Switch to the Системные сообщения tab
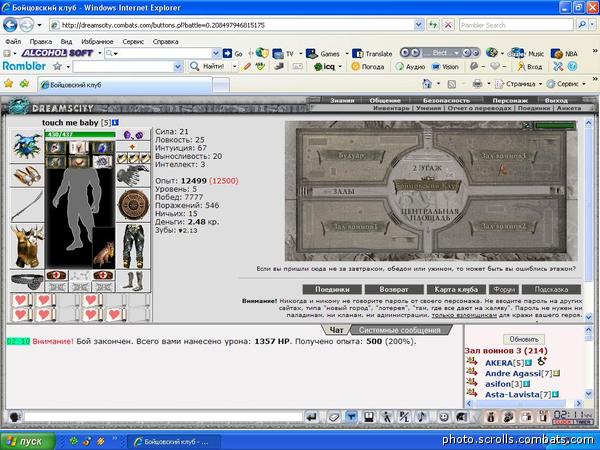Viewport: 600px width, 450px height. pyautogui.click(x=399, y=330)
